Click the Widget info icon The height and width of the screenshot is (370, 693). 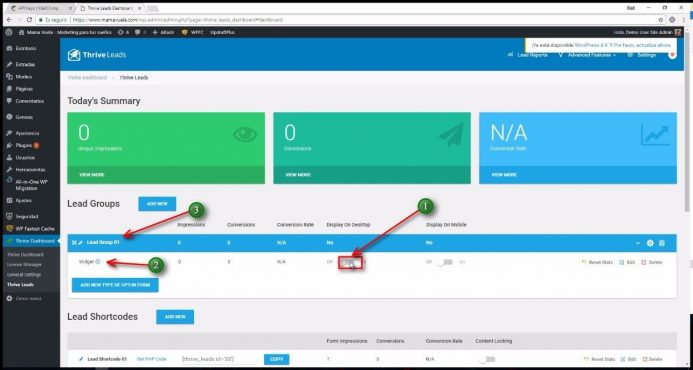98,262
